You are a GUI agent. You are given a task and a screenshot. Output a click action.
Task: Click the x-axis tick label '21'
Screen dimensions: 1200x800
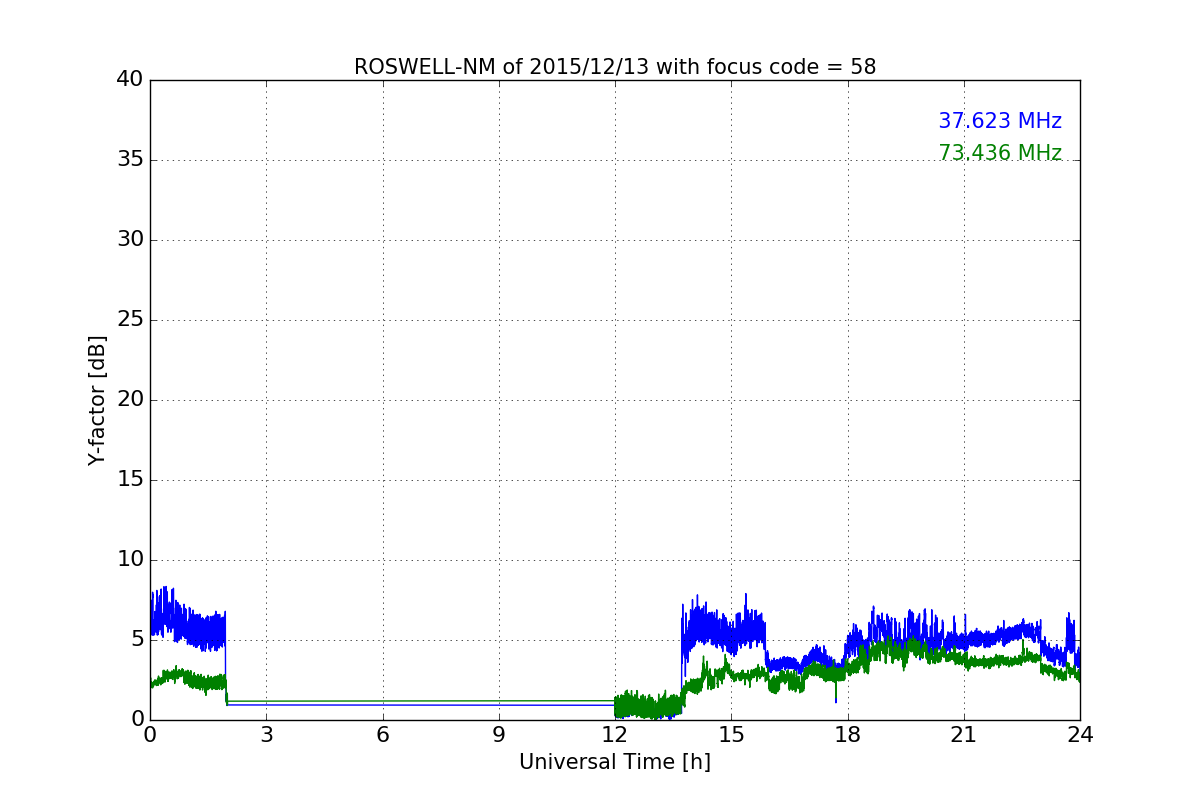[964, 735]
